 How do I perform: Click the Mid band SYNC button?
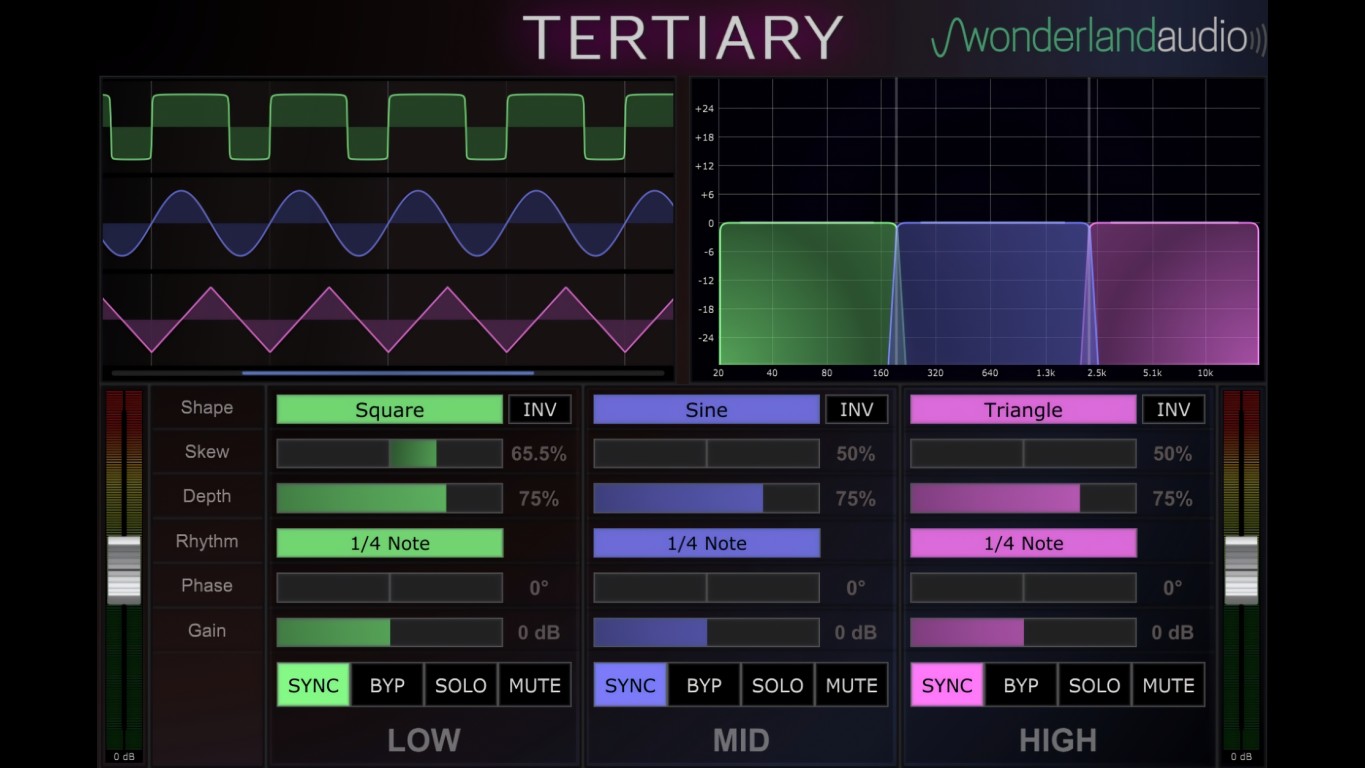click(x=630, y=685)
